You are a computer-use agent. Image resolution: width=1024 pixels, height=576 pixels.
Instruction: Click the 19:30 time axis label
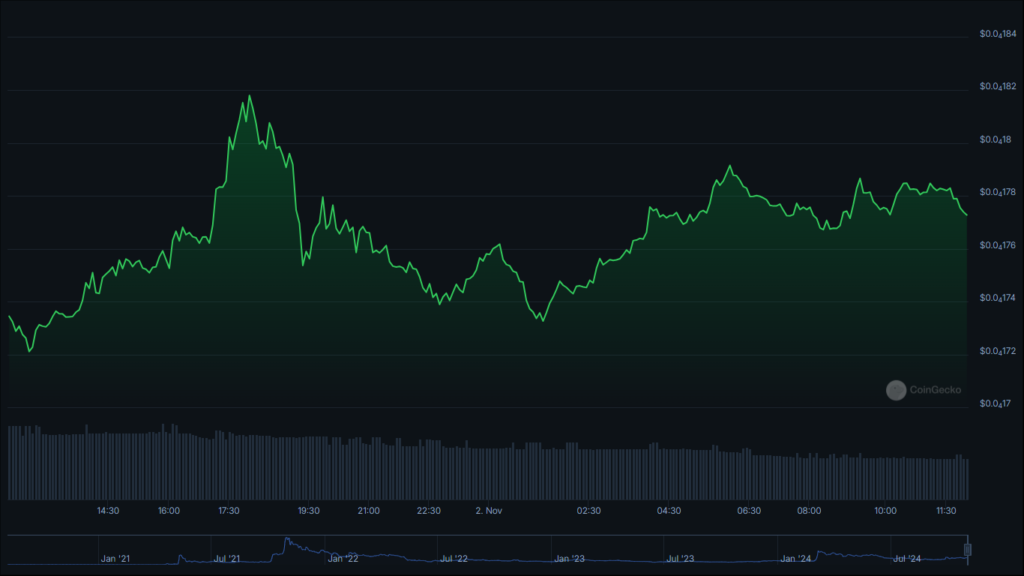coord(309,511)
